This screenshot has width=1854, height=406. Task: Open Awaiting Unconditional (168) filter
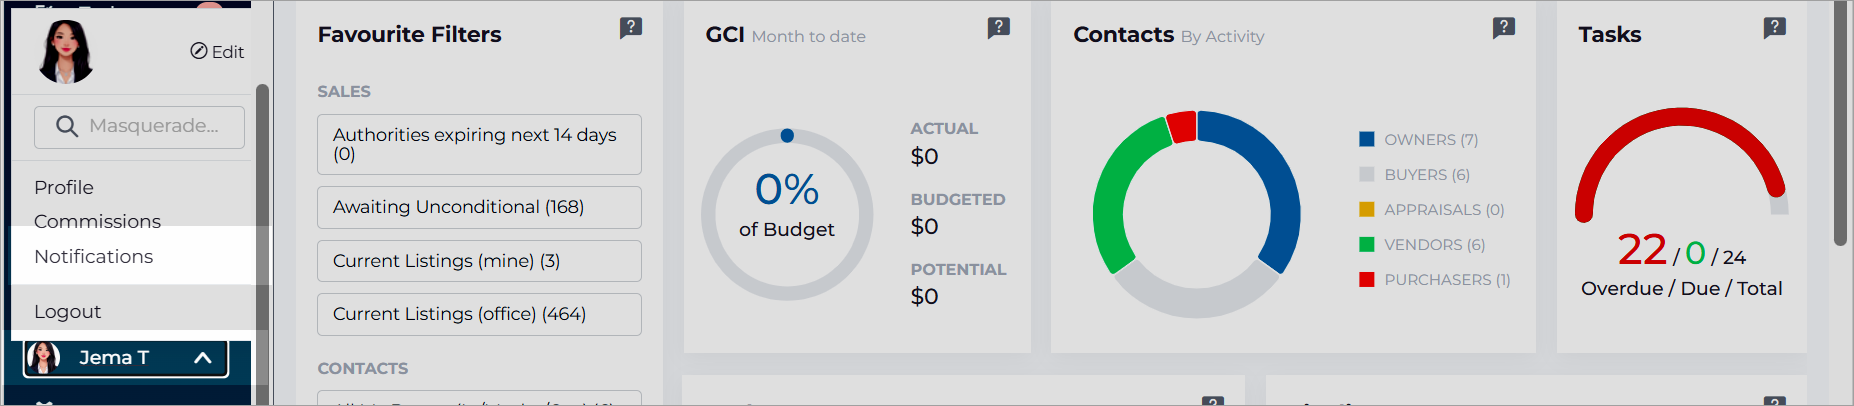click(x=479, y=207)
